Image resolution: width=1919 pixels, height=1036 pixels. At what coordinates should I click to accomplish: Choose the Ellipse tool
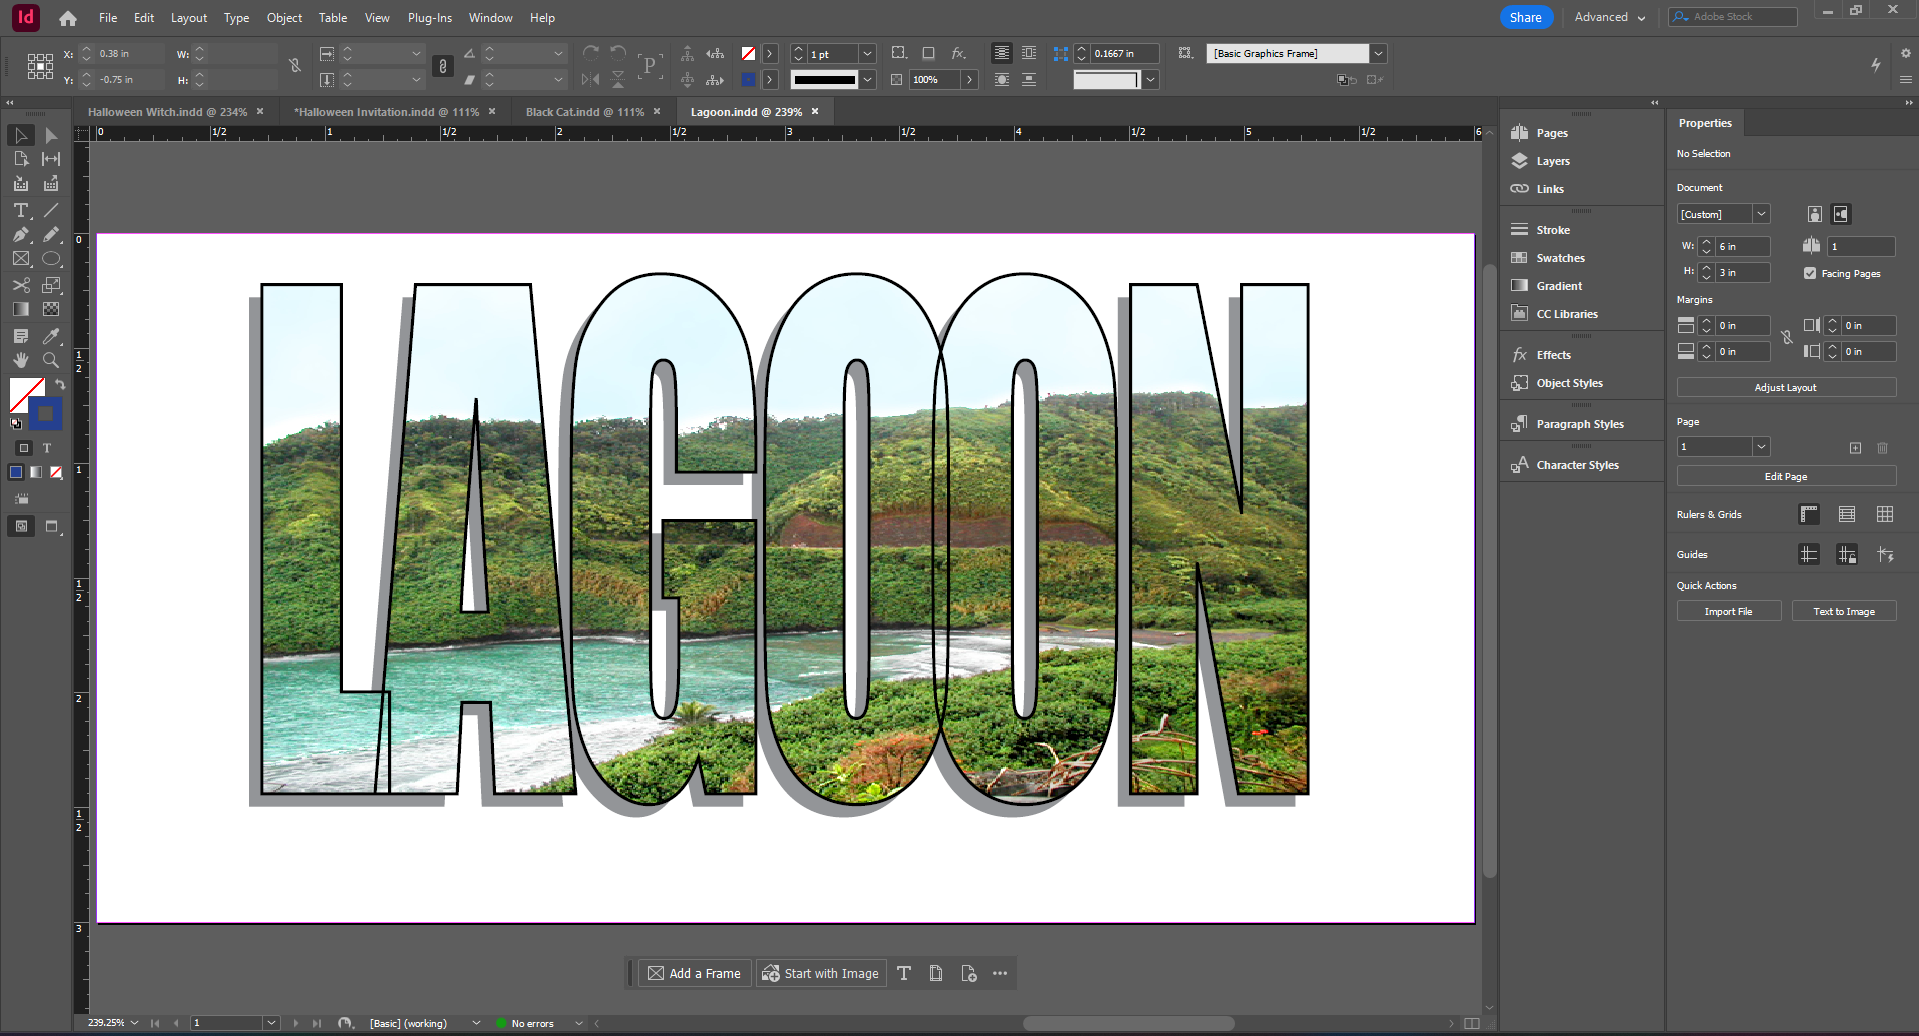point(51,259)
